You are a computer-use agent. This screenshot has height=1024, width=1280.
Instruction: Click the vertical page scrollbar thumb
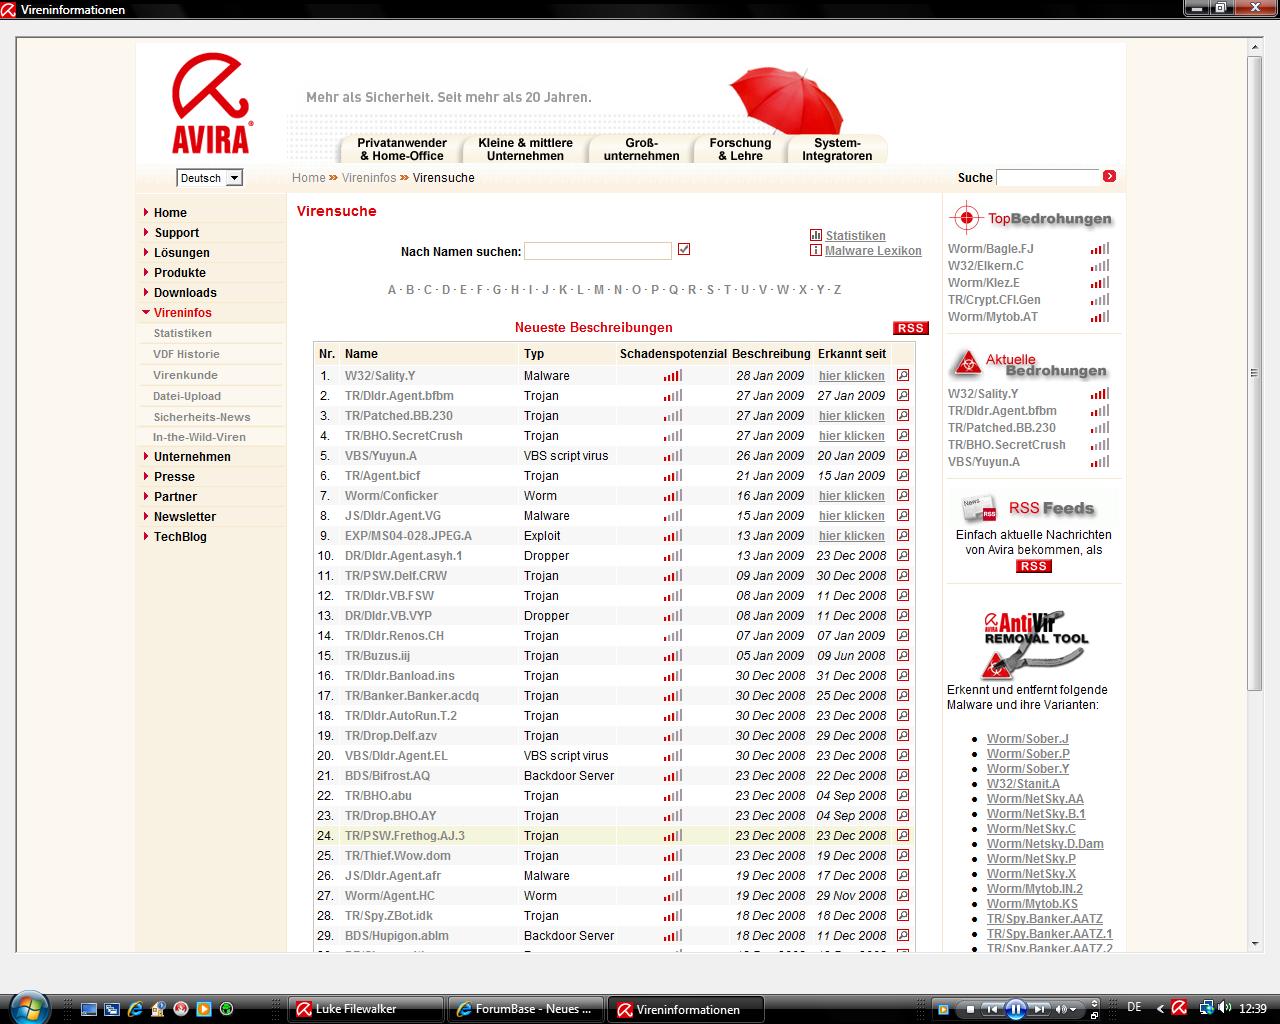point(1255,373)
